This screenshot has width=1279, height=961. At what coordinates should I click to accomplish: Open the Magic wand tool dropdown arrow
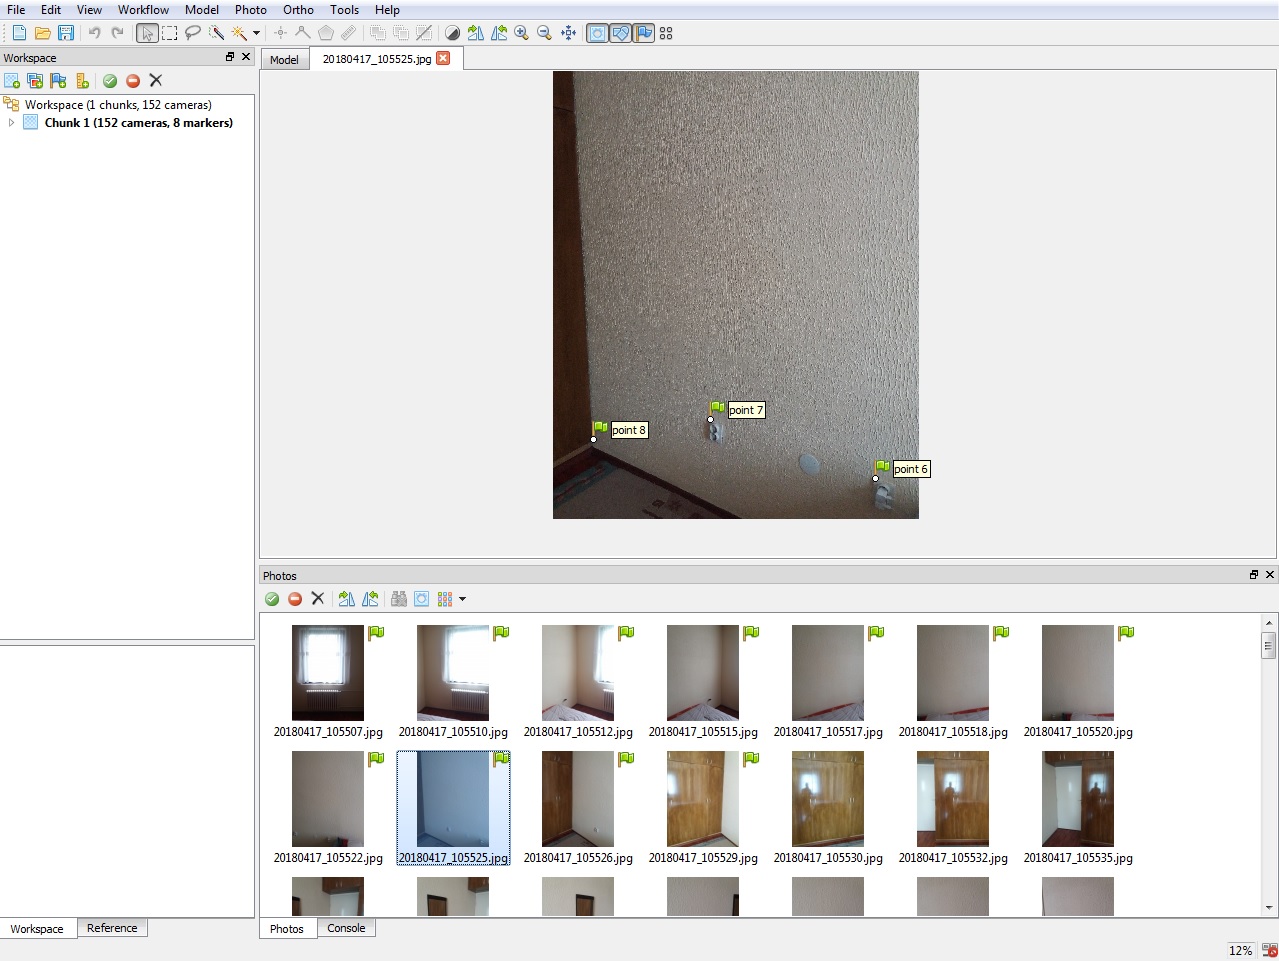256,33
